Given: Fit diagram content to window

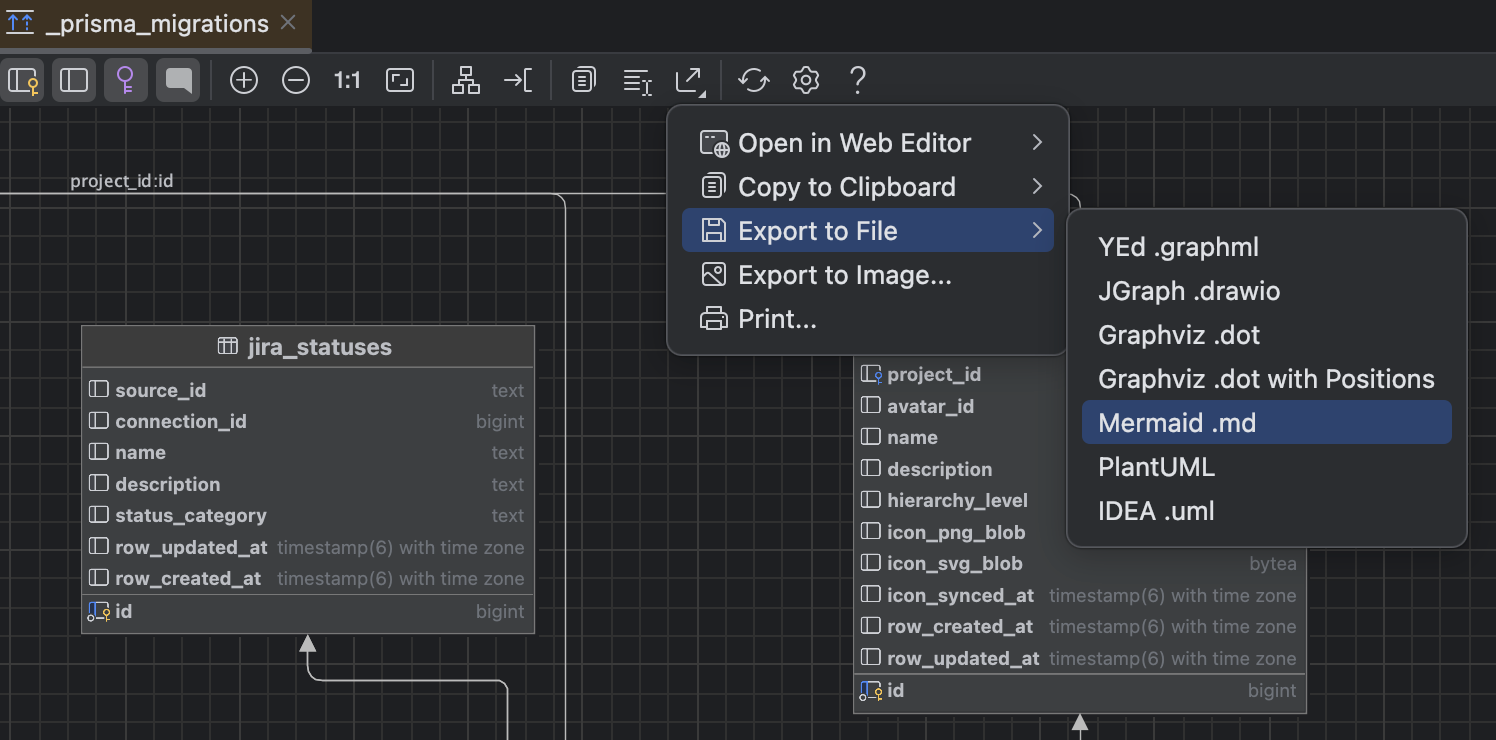Looking at the screenshot, I should [400, 80].
